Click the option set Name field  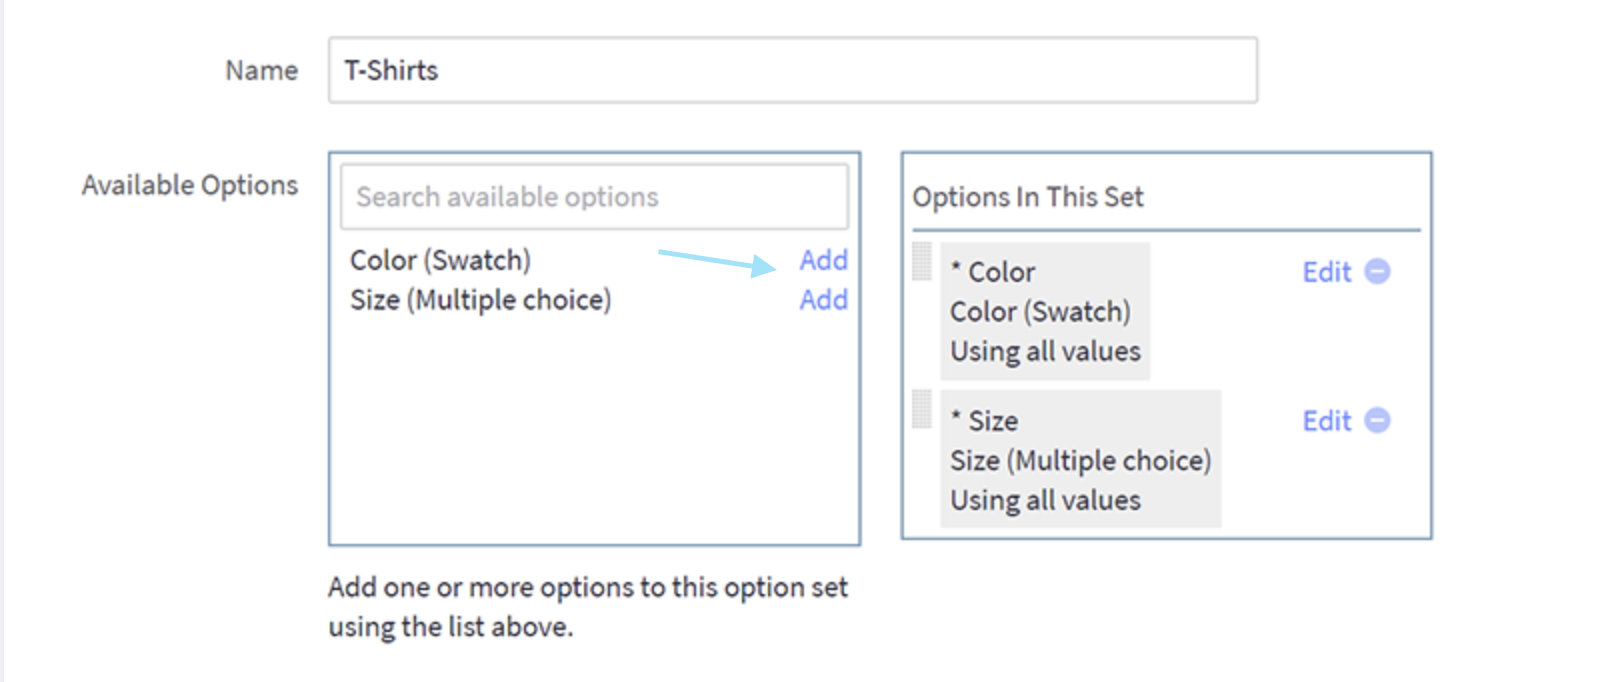(x=792, y=70)
